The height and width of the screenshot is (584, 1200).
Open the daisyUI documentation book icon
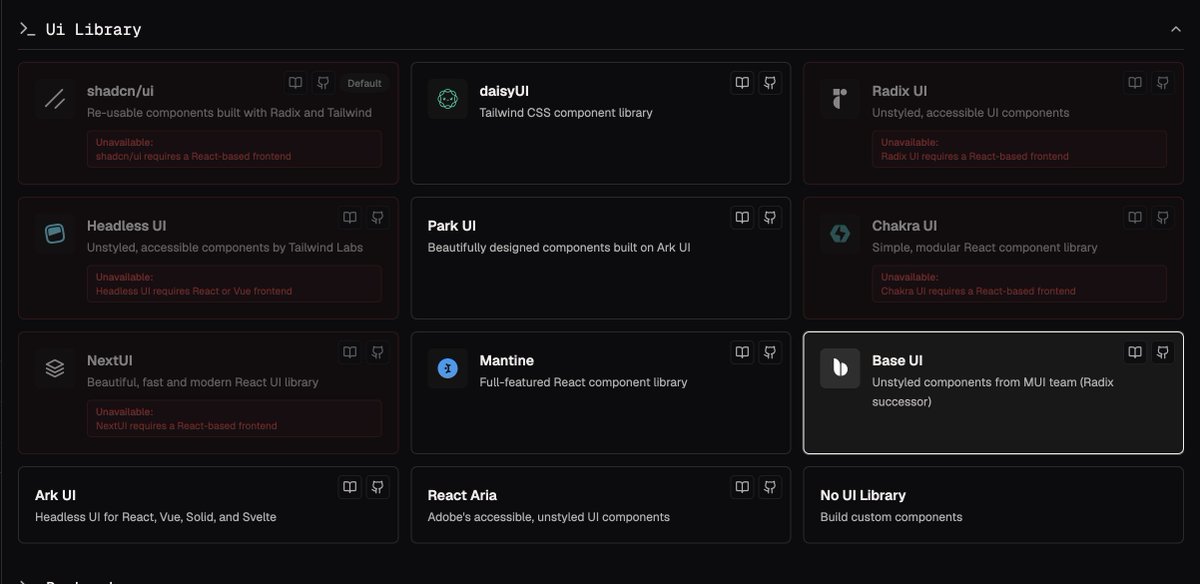click(x=742, y=83)
